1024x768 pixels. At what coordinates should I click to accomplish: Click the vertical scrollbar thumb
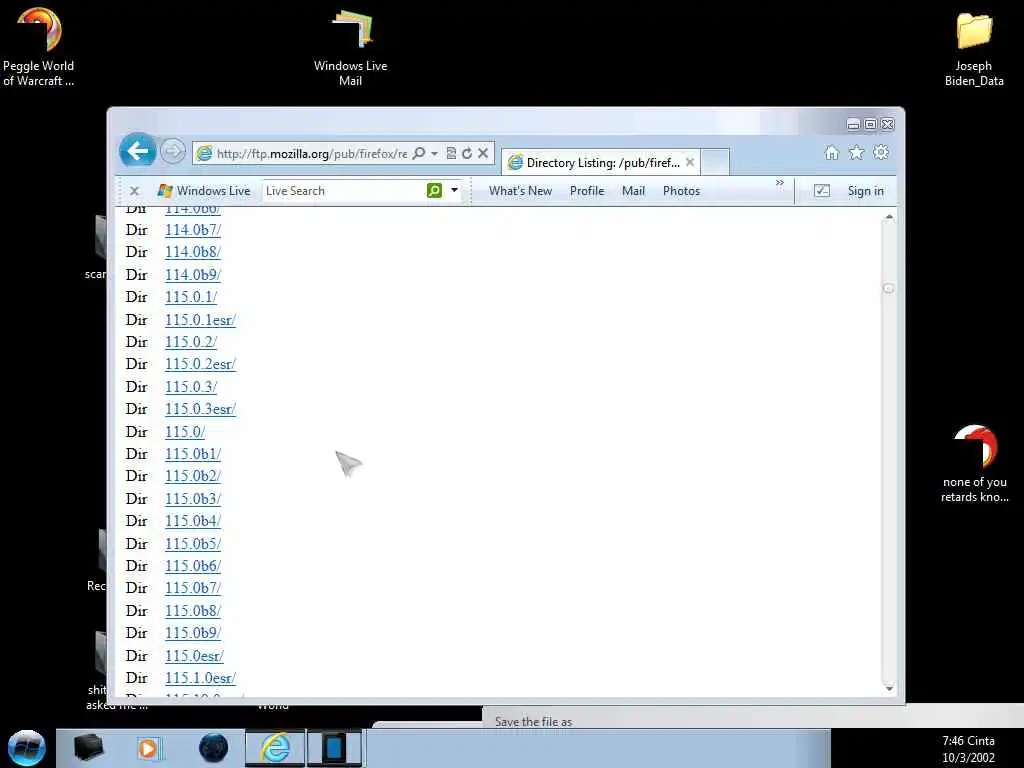tap(888, 289)
